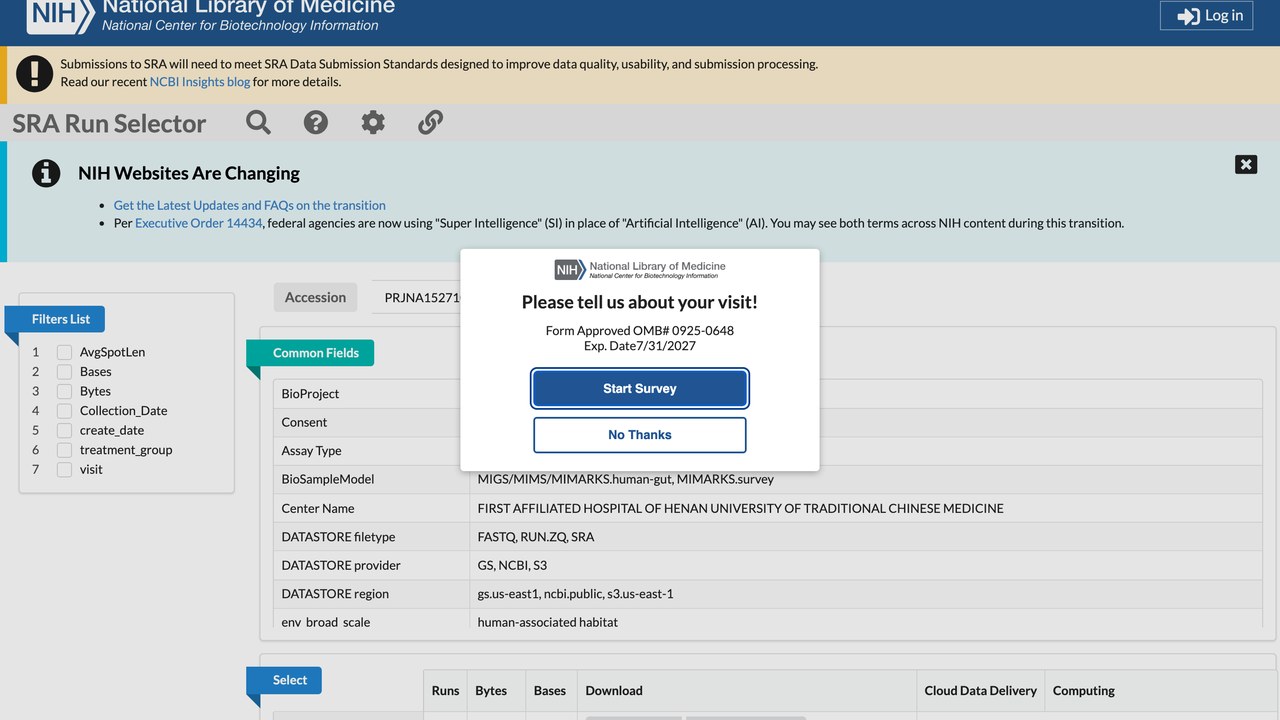Collapse the Common Fields section tab

316,352
